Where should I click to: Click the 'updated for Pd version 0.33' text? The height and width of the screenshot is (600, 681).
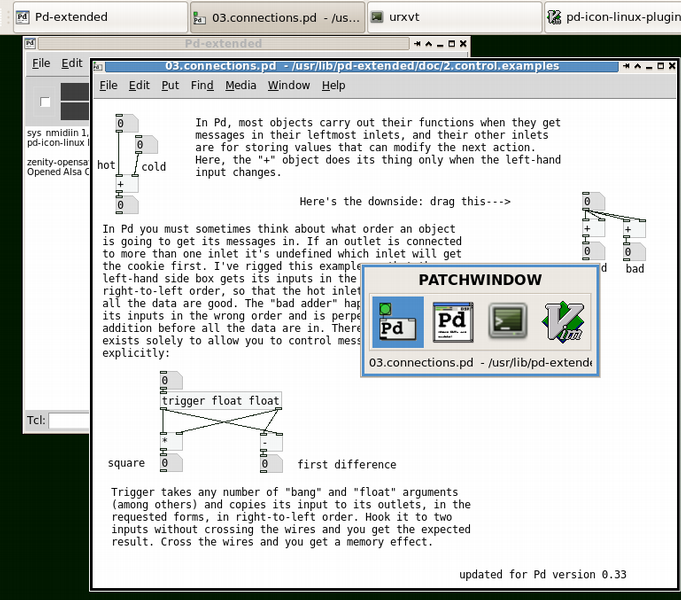pos(542,574)
